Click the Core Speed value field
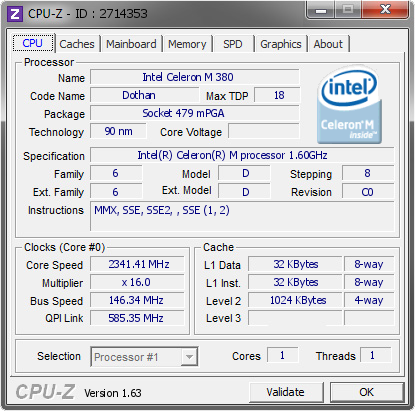This screenshot has width=415, height=411. tap(137, 264)
